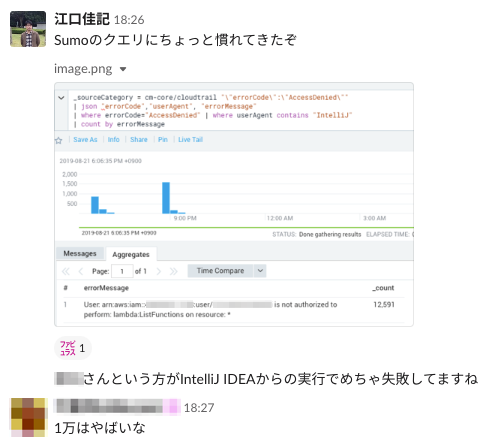Open Live Tail

coord(190,139)
